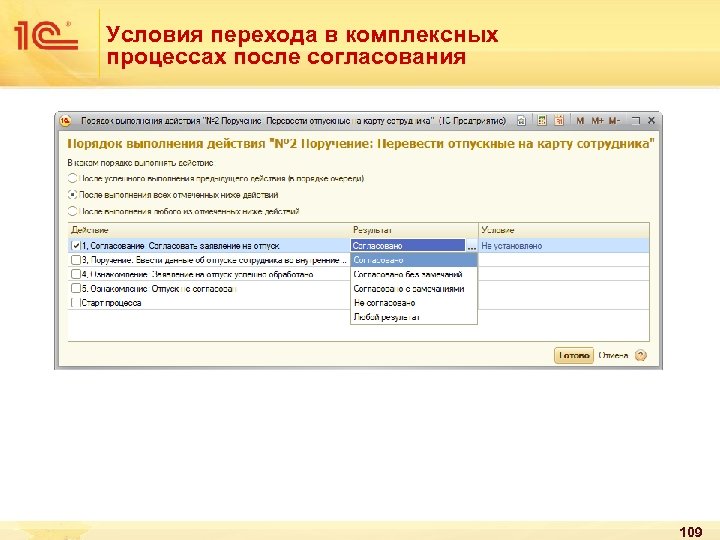720x540 pixels.
Task: Click the M+ memory add button
Action: coord(597,121)
